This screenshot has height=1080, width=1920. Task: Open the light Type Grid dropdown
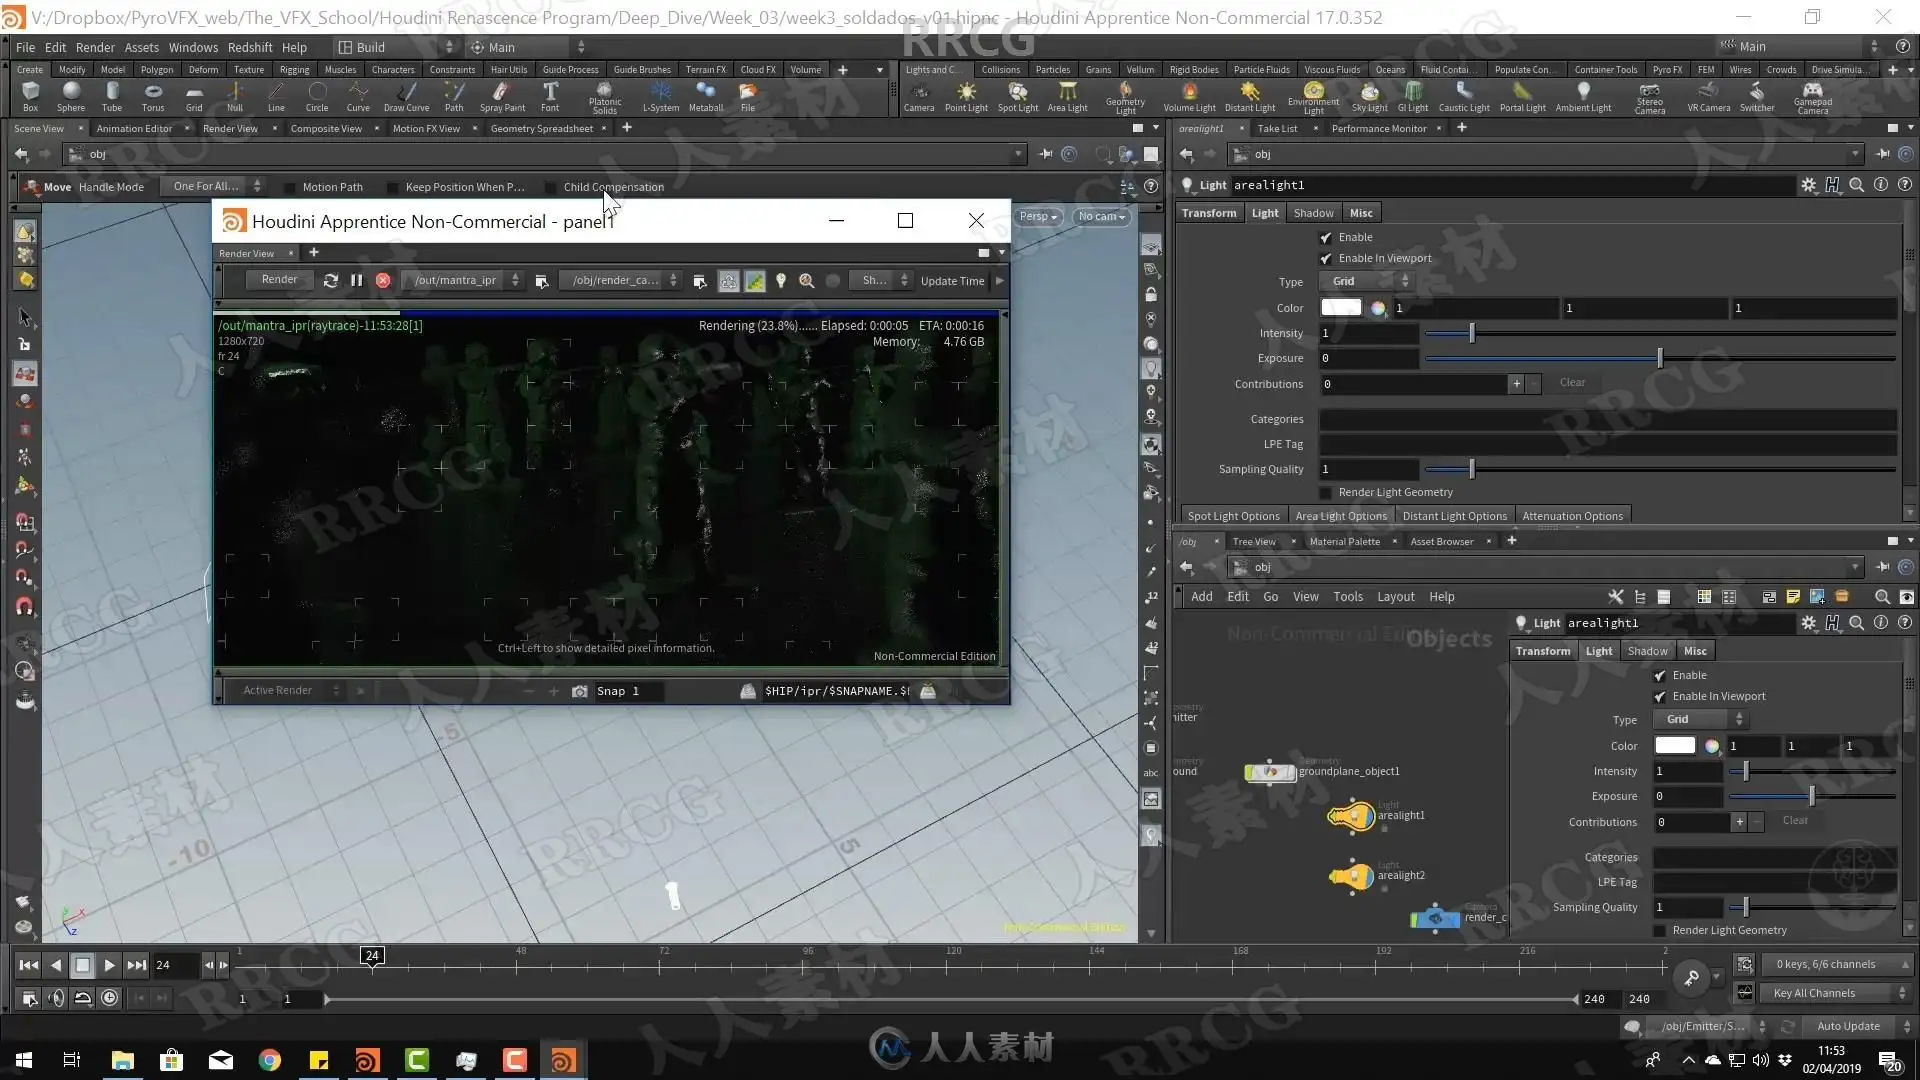1364,281
